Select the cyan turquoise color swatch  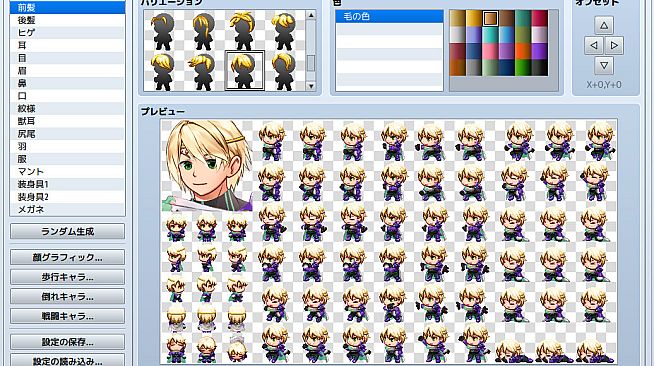click(x=490, y=35)
